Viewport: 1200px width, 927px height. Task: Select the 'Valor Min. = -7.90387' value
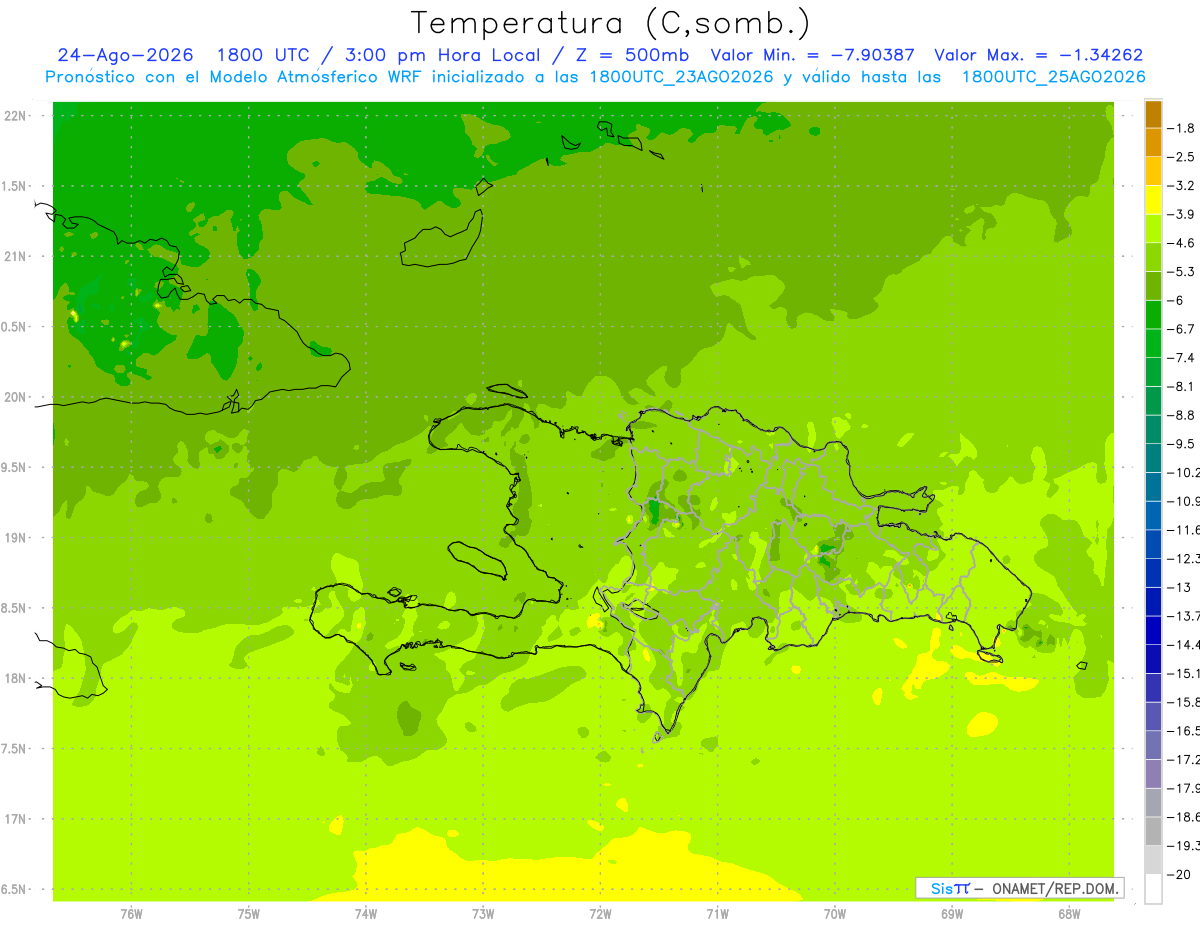(812, 56)
